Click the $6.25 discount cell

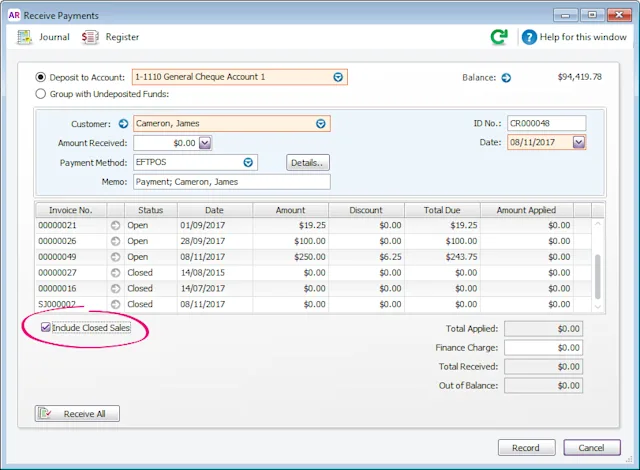(x=367, y=257)
